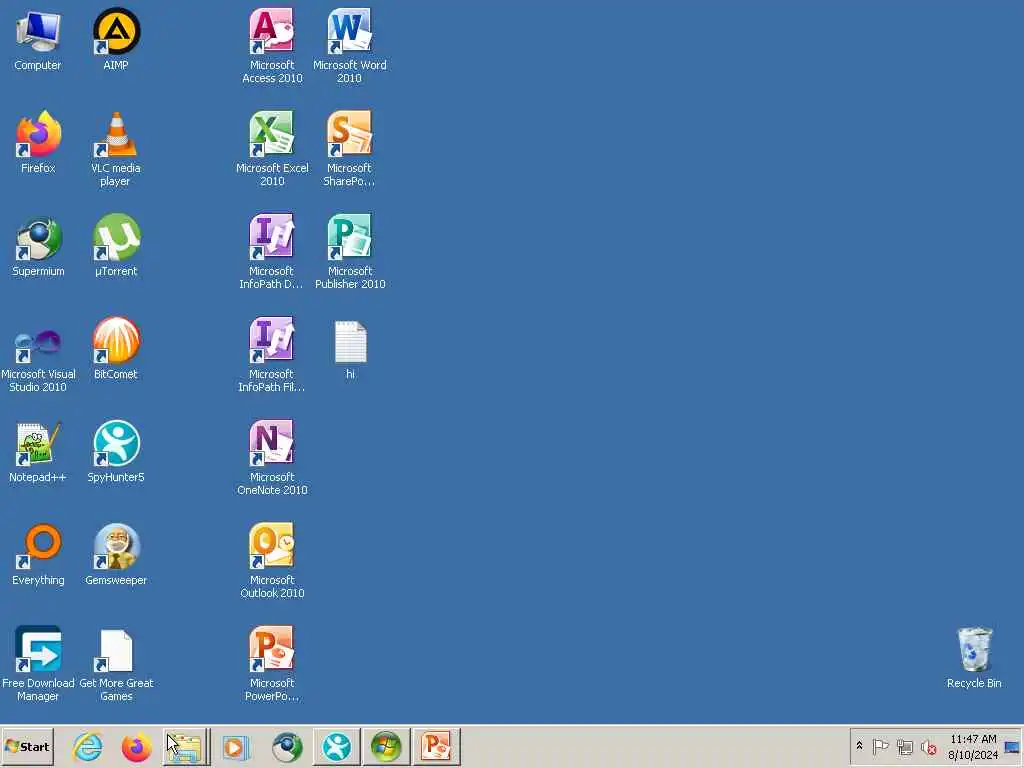Open the clock showing 11:47 AM

tap(973, 746)
